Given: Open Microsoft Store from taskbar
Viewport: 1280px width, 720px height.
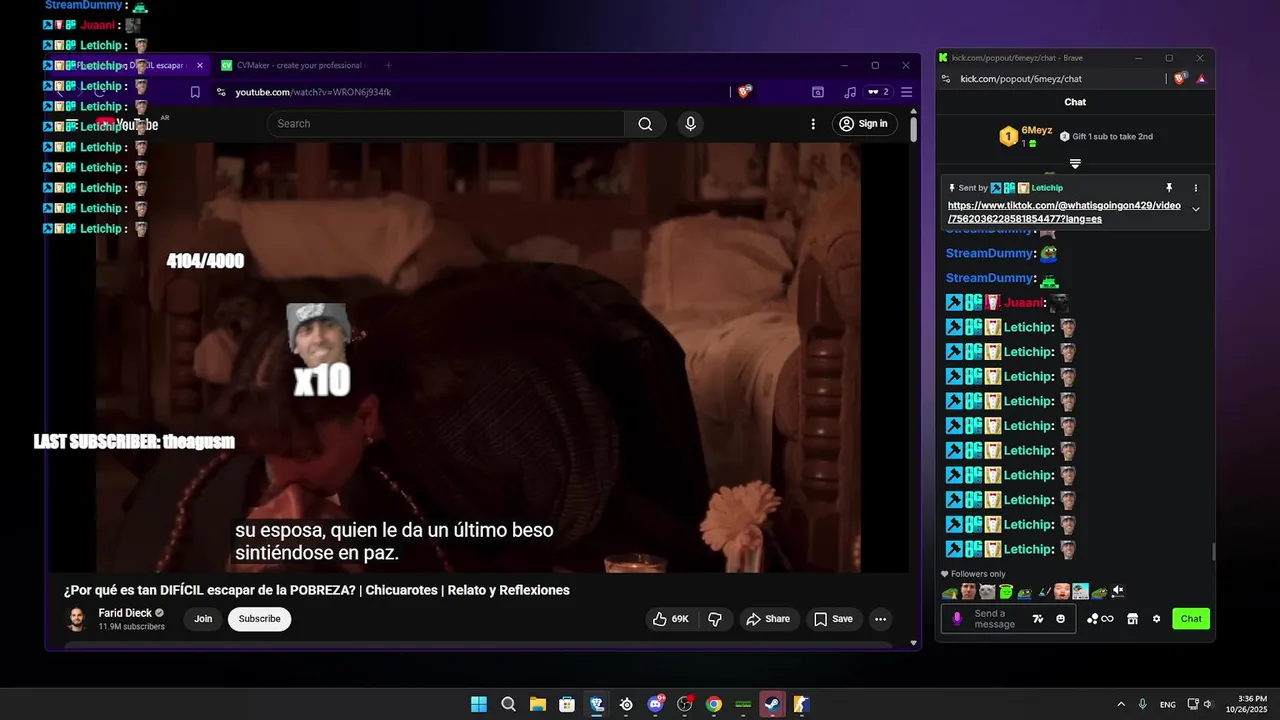Looking at the screenshot, I should 567,704.
